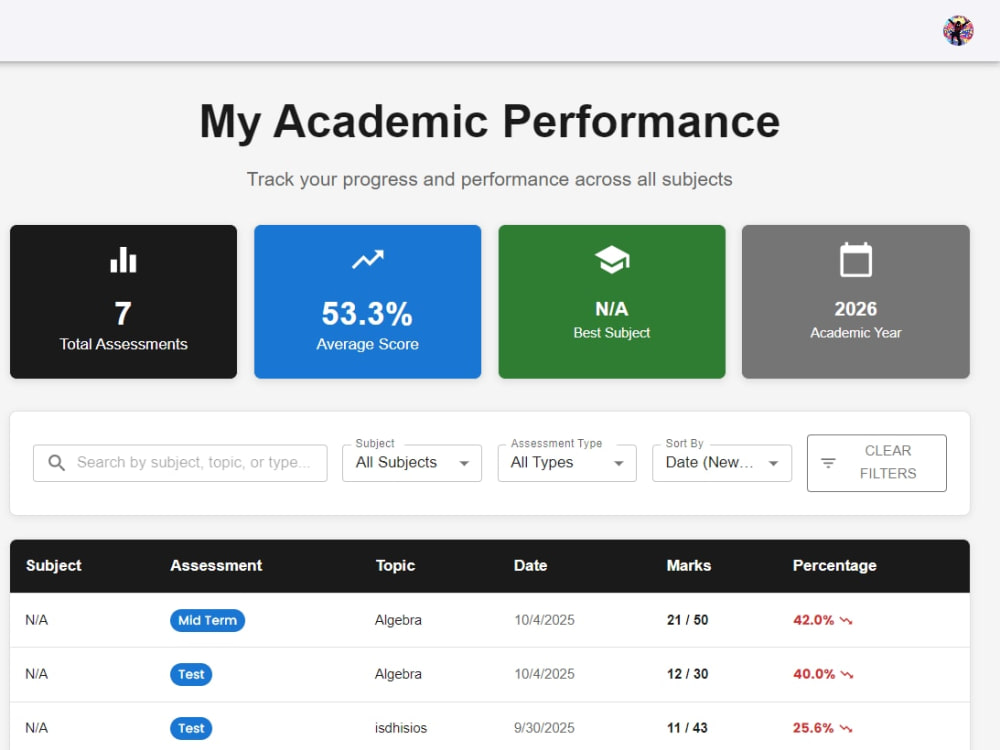The height and width of the screenshot is (750, 1000).
Task: Click the 11 / 43 marks value
Action: [x=688, y=728]
